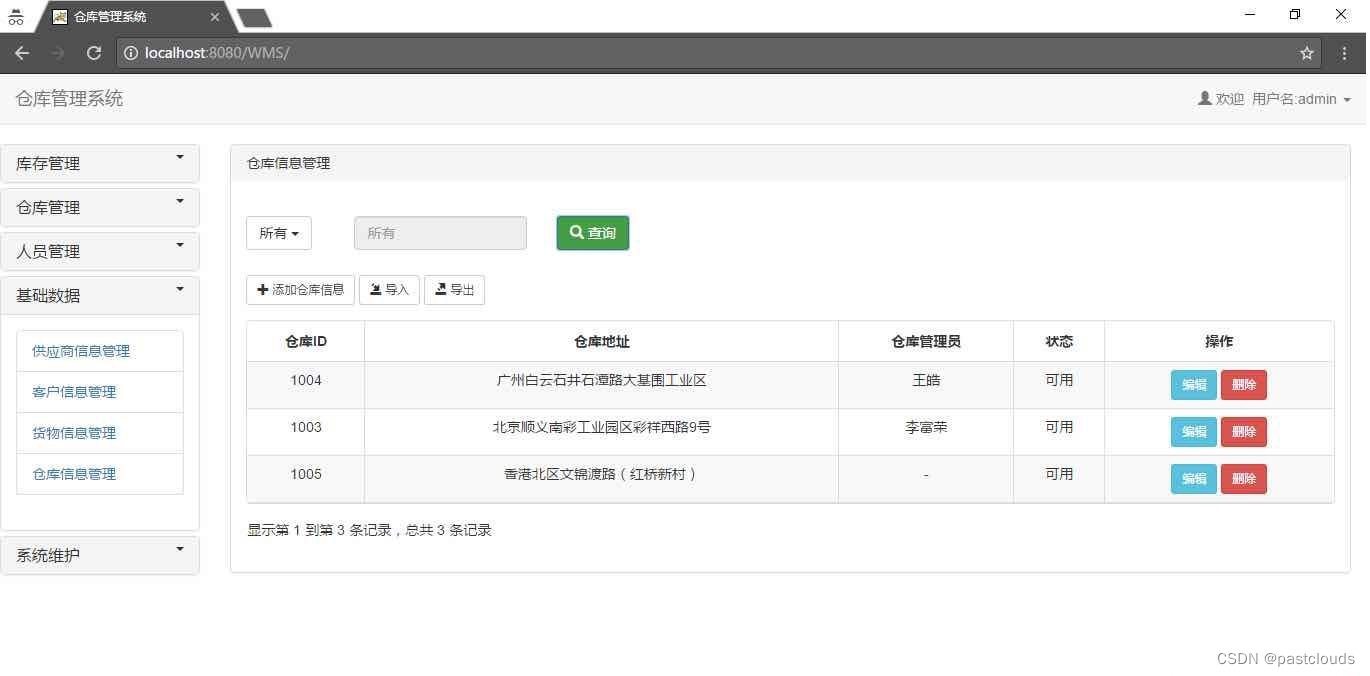Delete warehouse 1004 with 删除 button

point(1244,385)
